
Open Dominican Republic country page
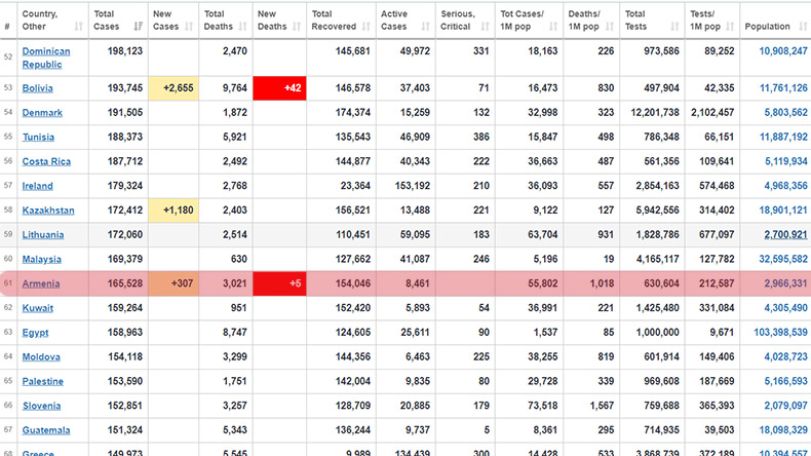point(46,58)
